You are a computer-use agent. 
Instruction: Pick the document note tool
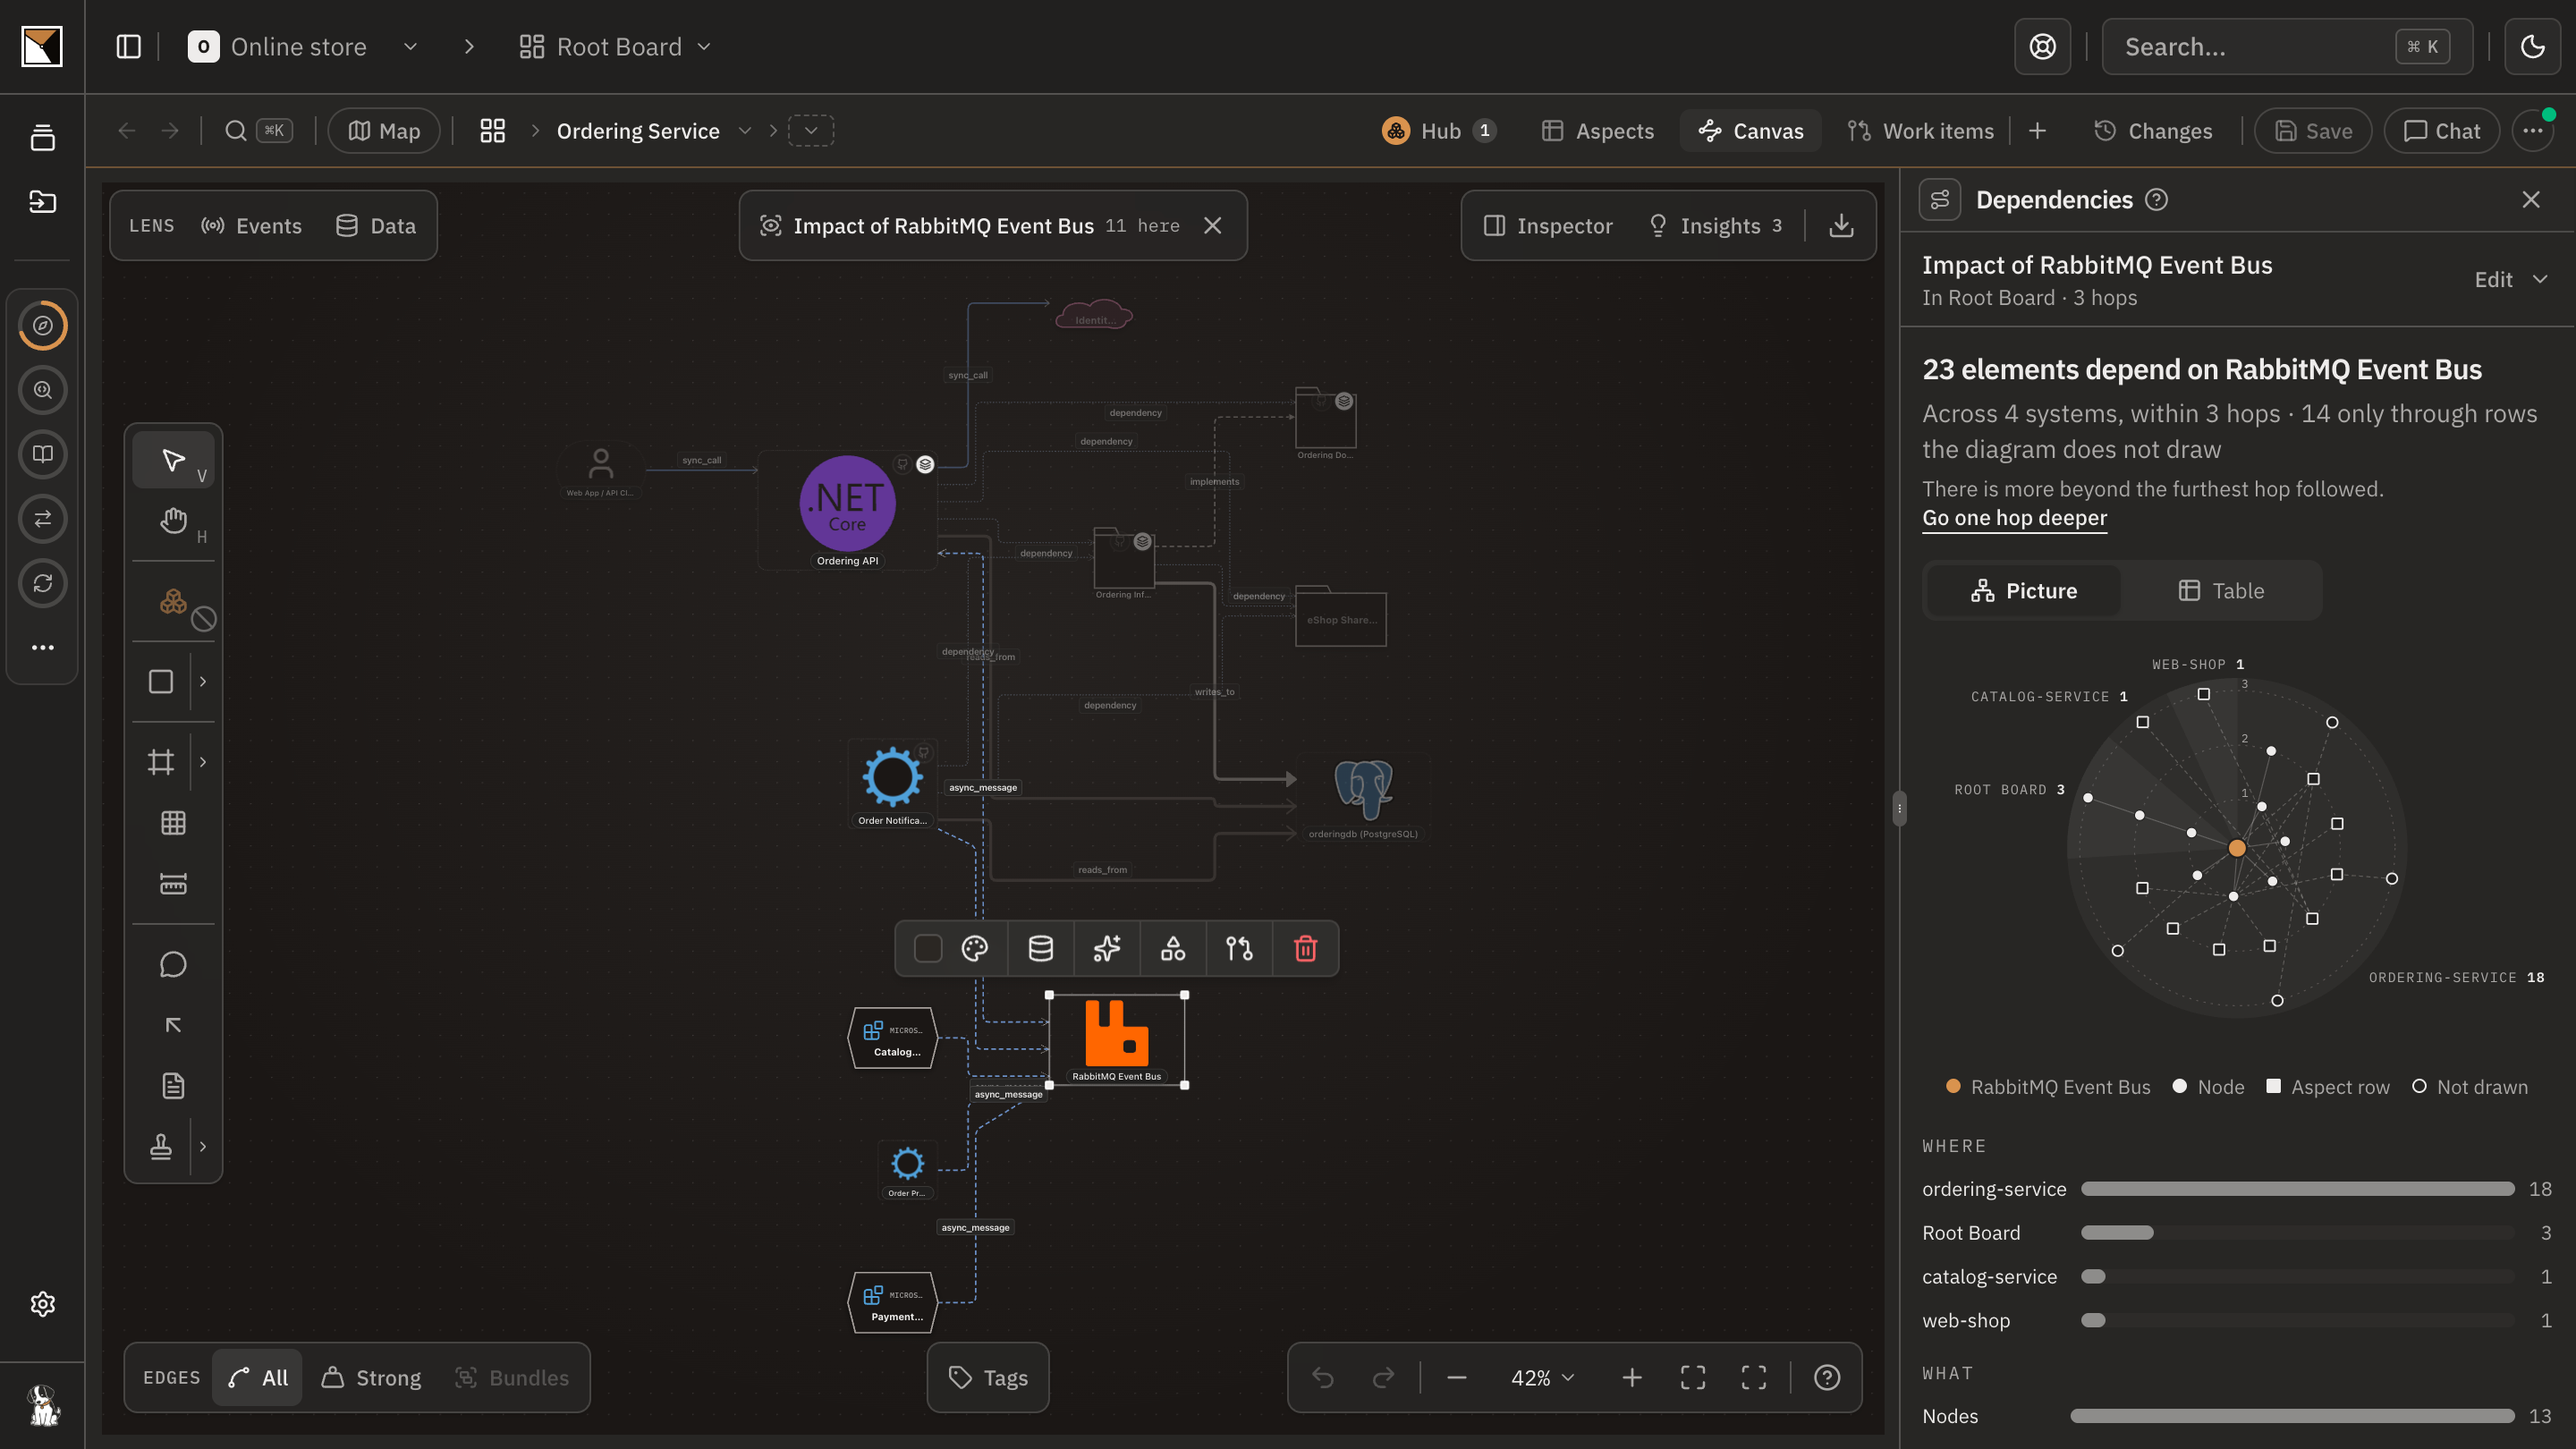click(x=173, y=1086)
